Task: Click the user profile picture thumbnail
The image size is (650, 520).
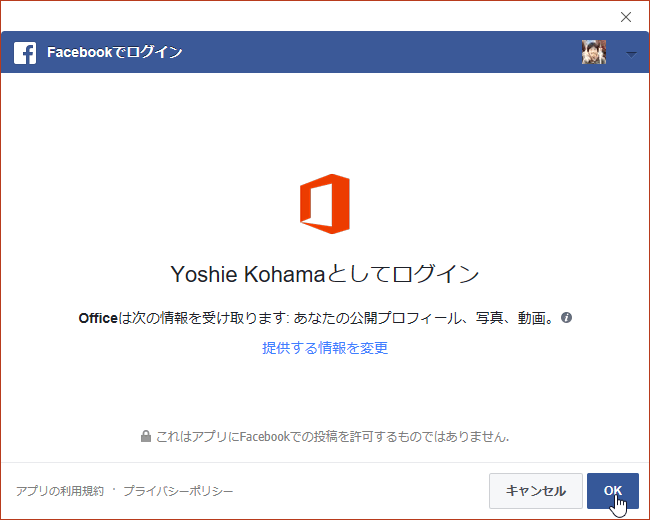Action: [x=594, y=52]
